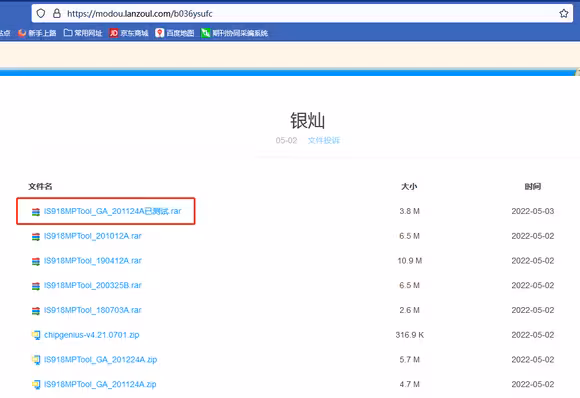Screen dimensions: 580x398
Task: Open the 常用网址 bookmarks folder
Action: tap(83, 33)
